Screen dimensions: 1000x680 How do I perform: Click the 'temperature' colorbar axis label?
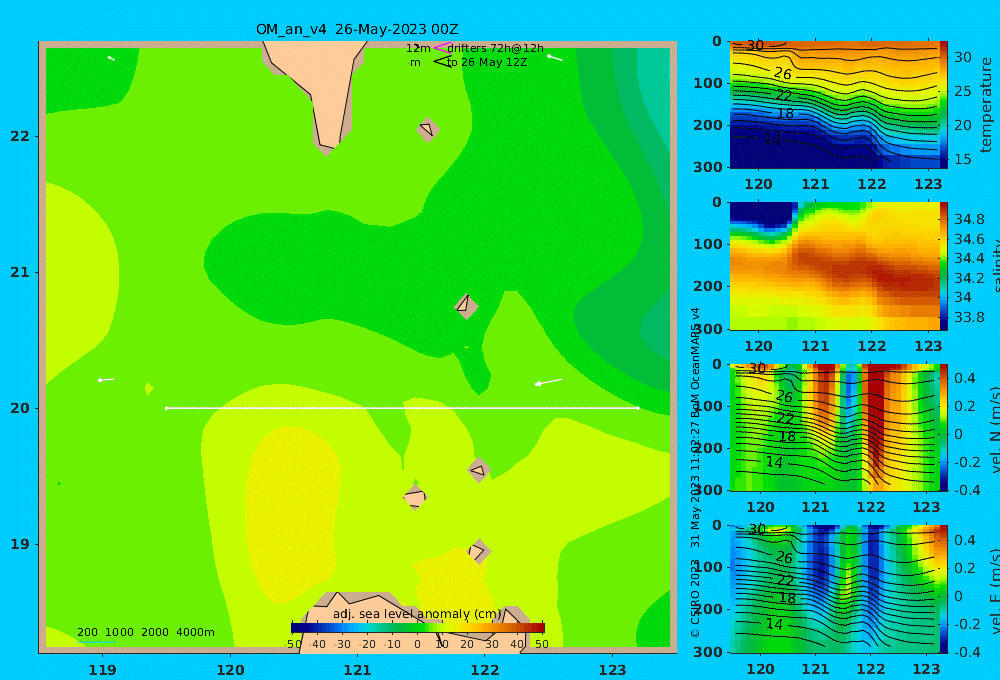(986, 105)
